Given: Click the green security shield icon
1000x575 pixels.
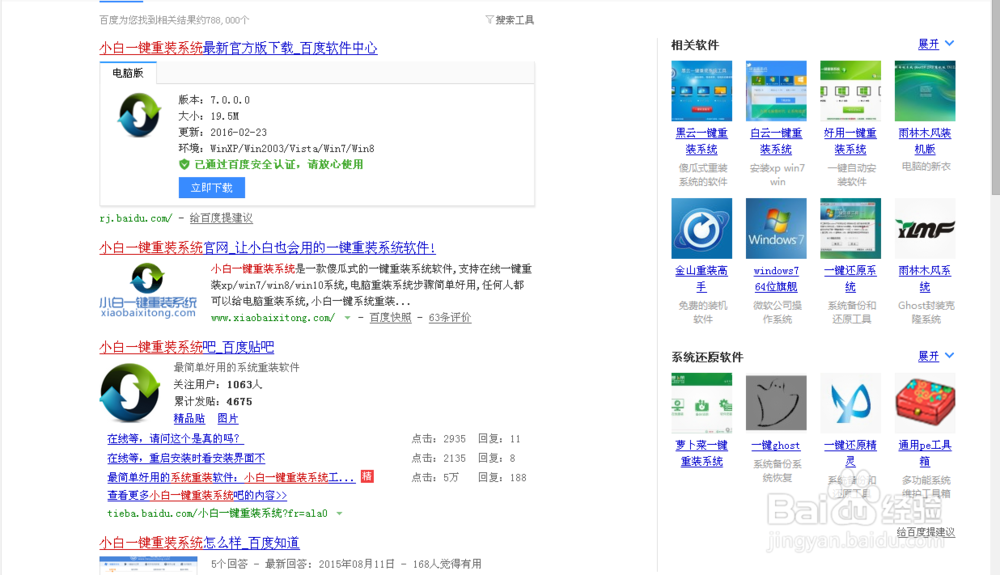Looking at the screenshot, I should click(x=184, y=164).
